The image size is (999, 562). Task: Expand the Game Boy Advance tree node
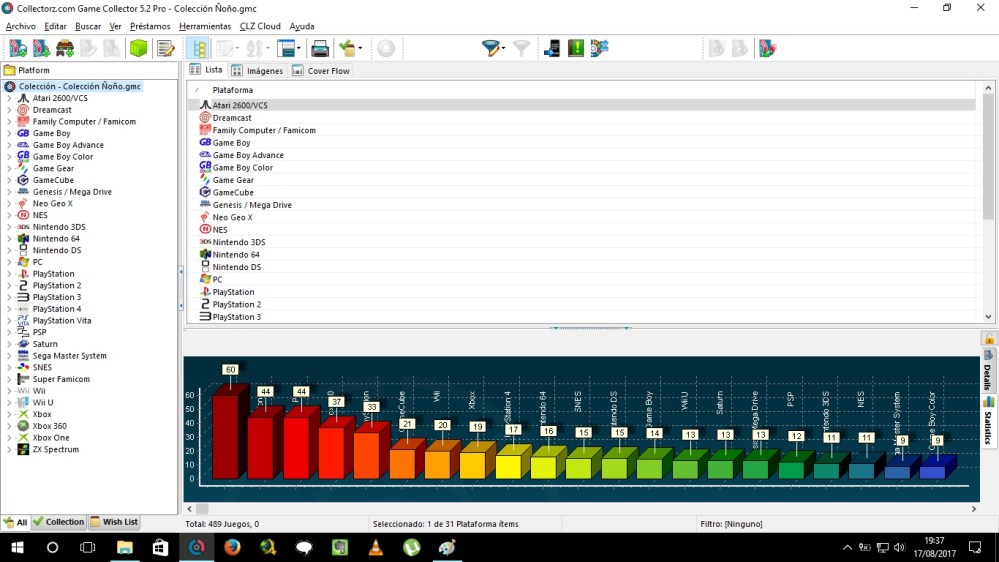10,145
